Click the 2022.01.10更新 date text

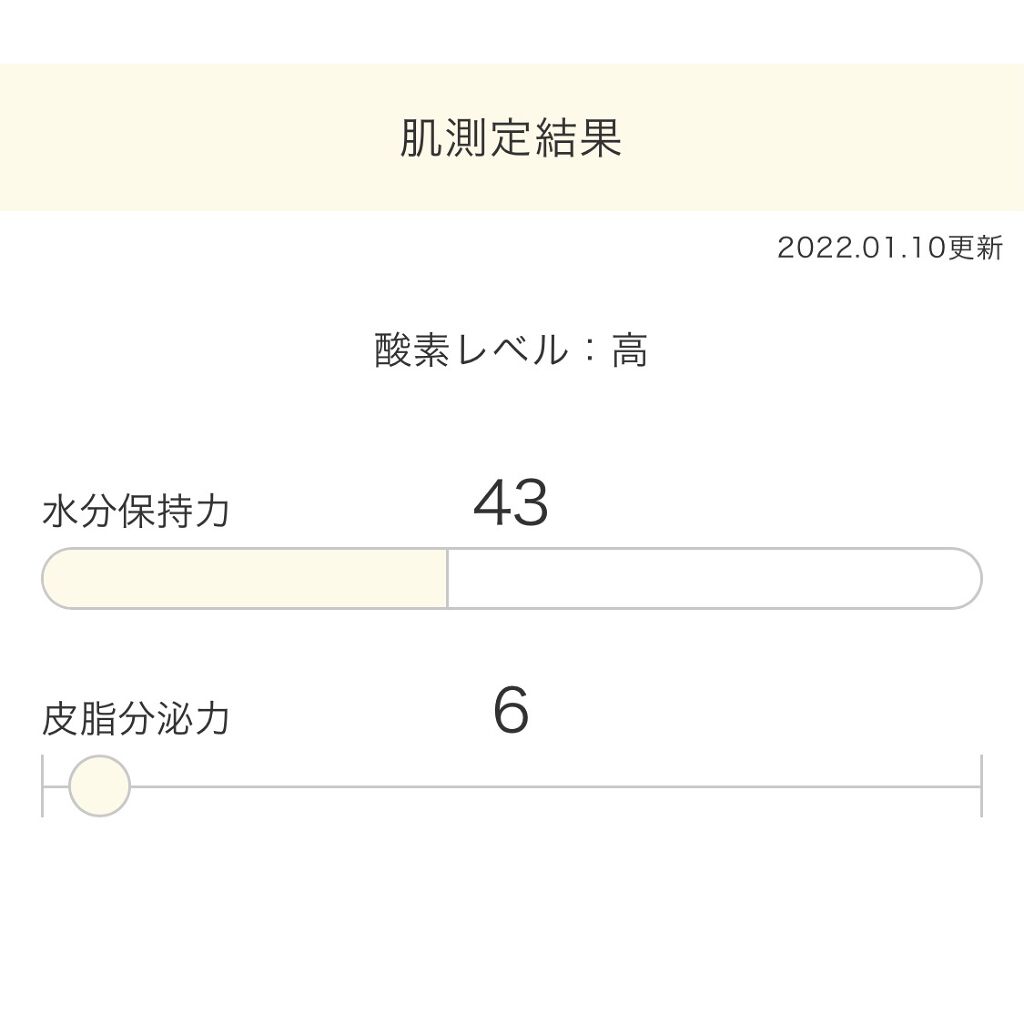click(x=890, y=248)
